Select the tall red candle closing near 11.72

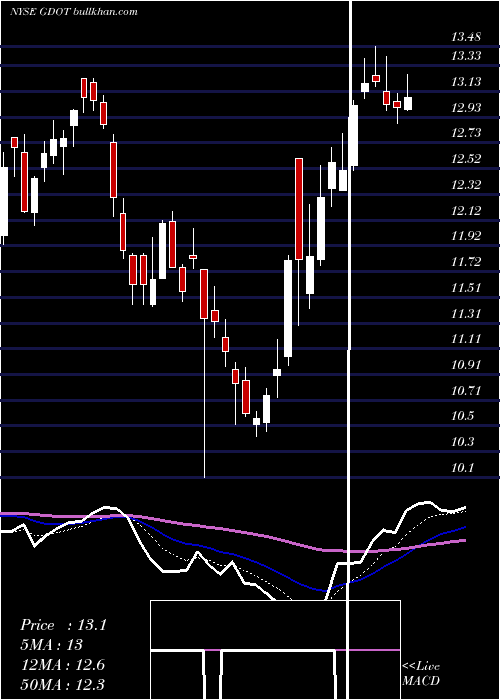tap(298, 208)
